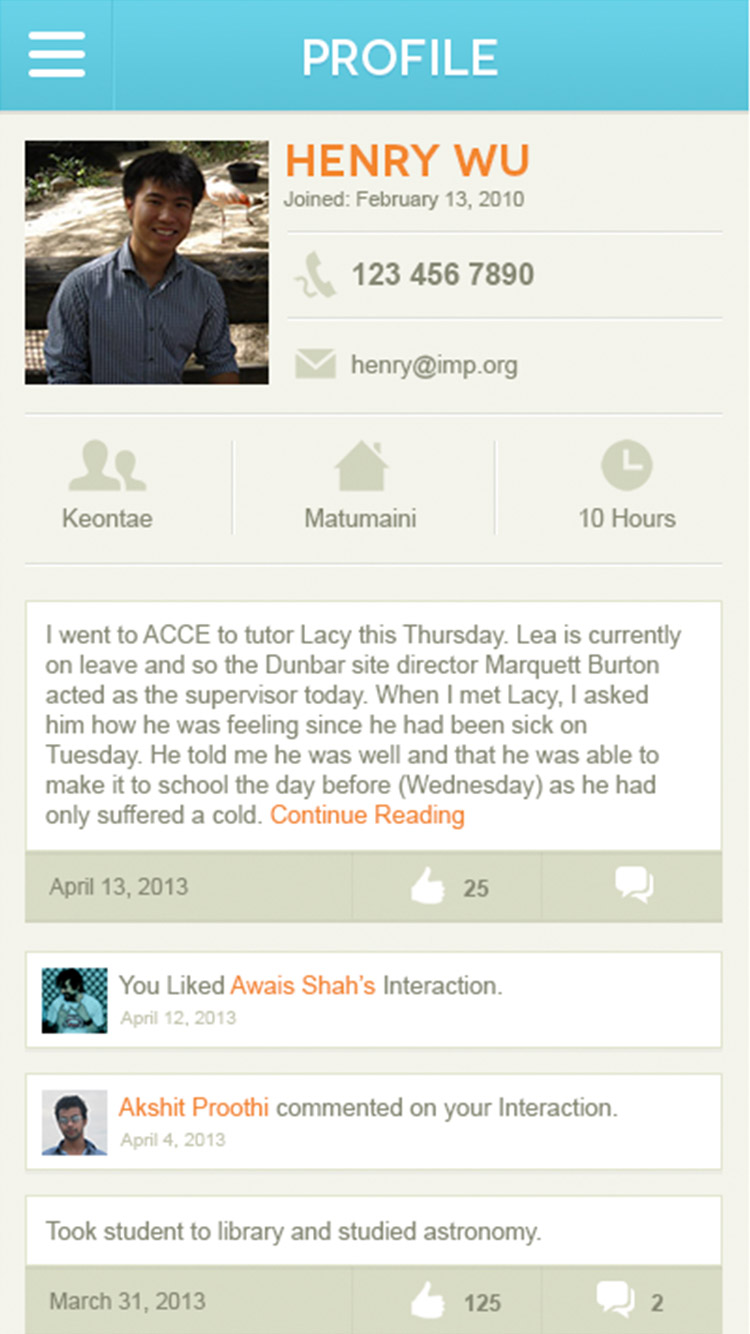Screen dimensions: 750x1334
Task: Tap Awais Shah's avatar thumbnail
Action: (x=74, y=1000)
